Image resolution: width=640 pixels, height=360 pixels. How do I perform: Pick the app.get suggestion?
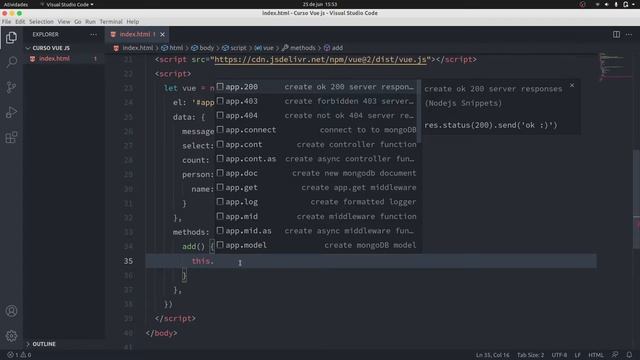pos(316,188)
